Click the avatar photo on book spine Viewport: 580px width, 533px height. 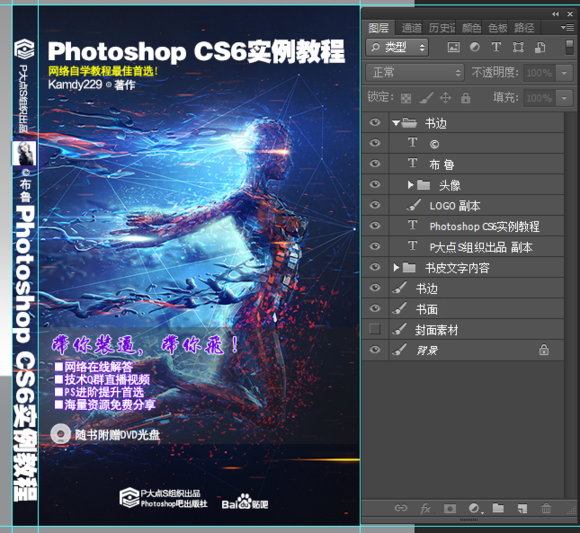(24, 153)
